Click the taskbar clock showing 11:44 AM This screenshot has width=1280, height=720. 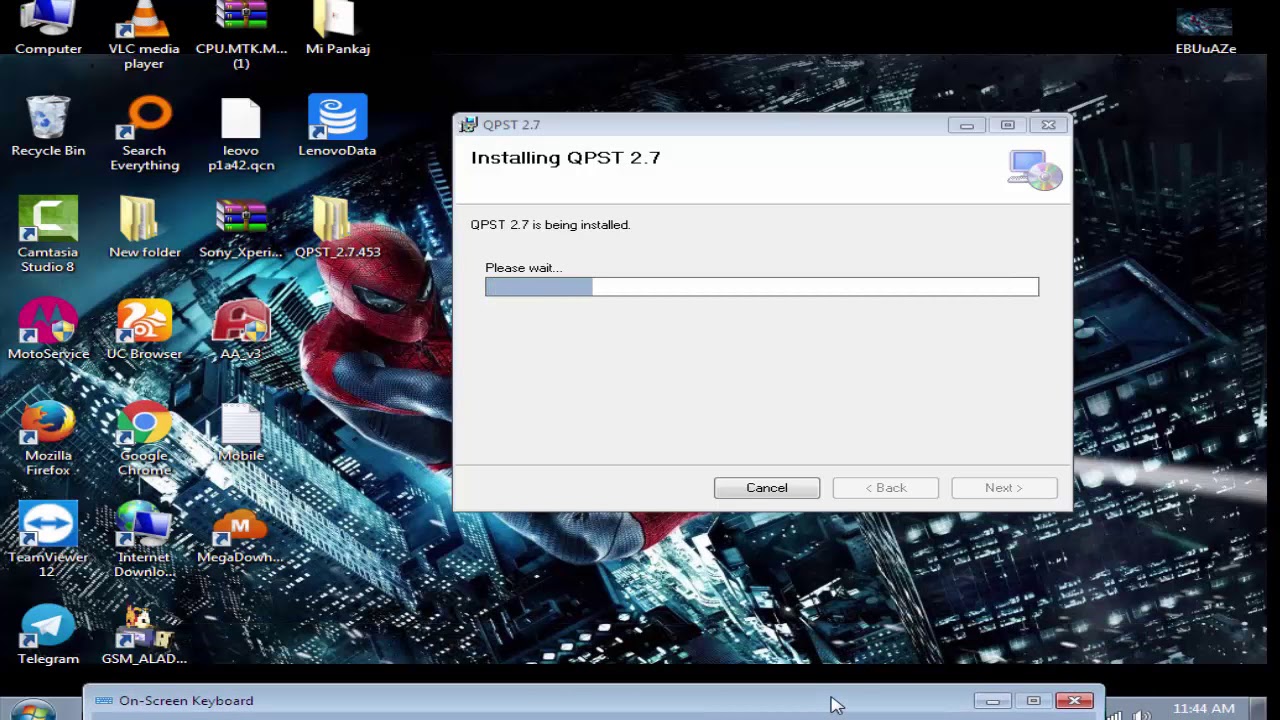[x=1204, y=708]
